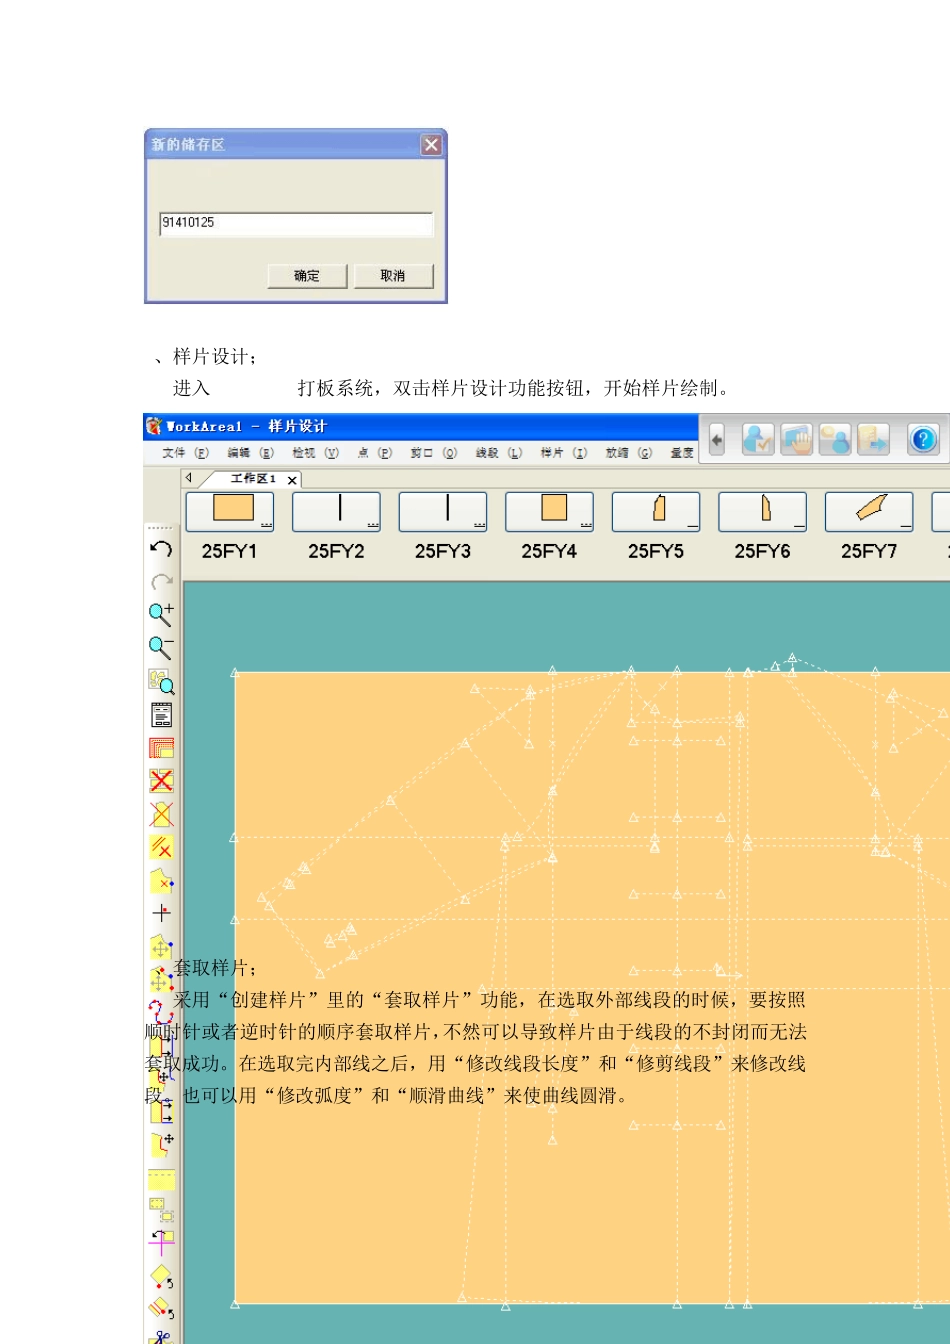This screenshot has width=950, height=1344.
Task: Select the 25FY3 piece thumbnail
Action: click(x=443, y=512)
